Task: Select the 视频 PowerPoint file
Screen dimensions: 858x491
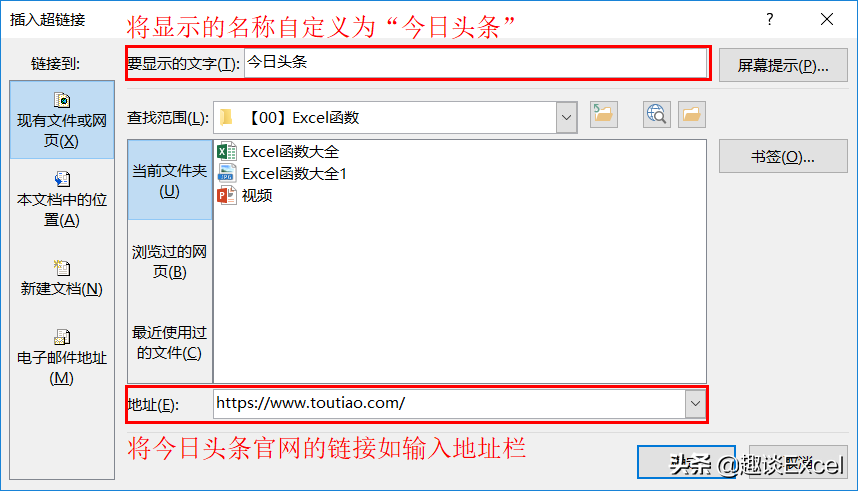Action: (x=245, y=195)
